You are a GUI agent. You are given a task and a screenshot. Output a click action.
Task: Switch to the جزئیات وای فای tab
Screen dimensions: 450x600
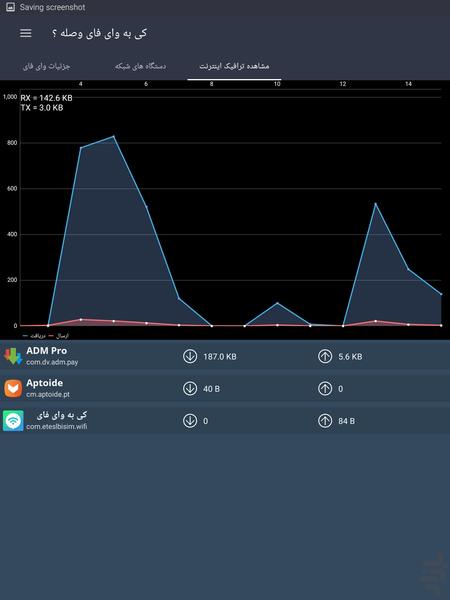coord(47,66)
